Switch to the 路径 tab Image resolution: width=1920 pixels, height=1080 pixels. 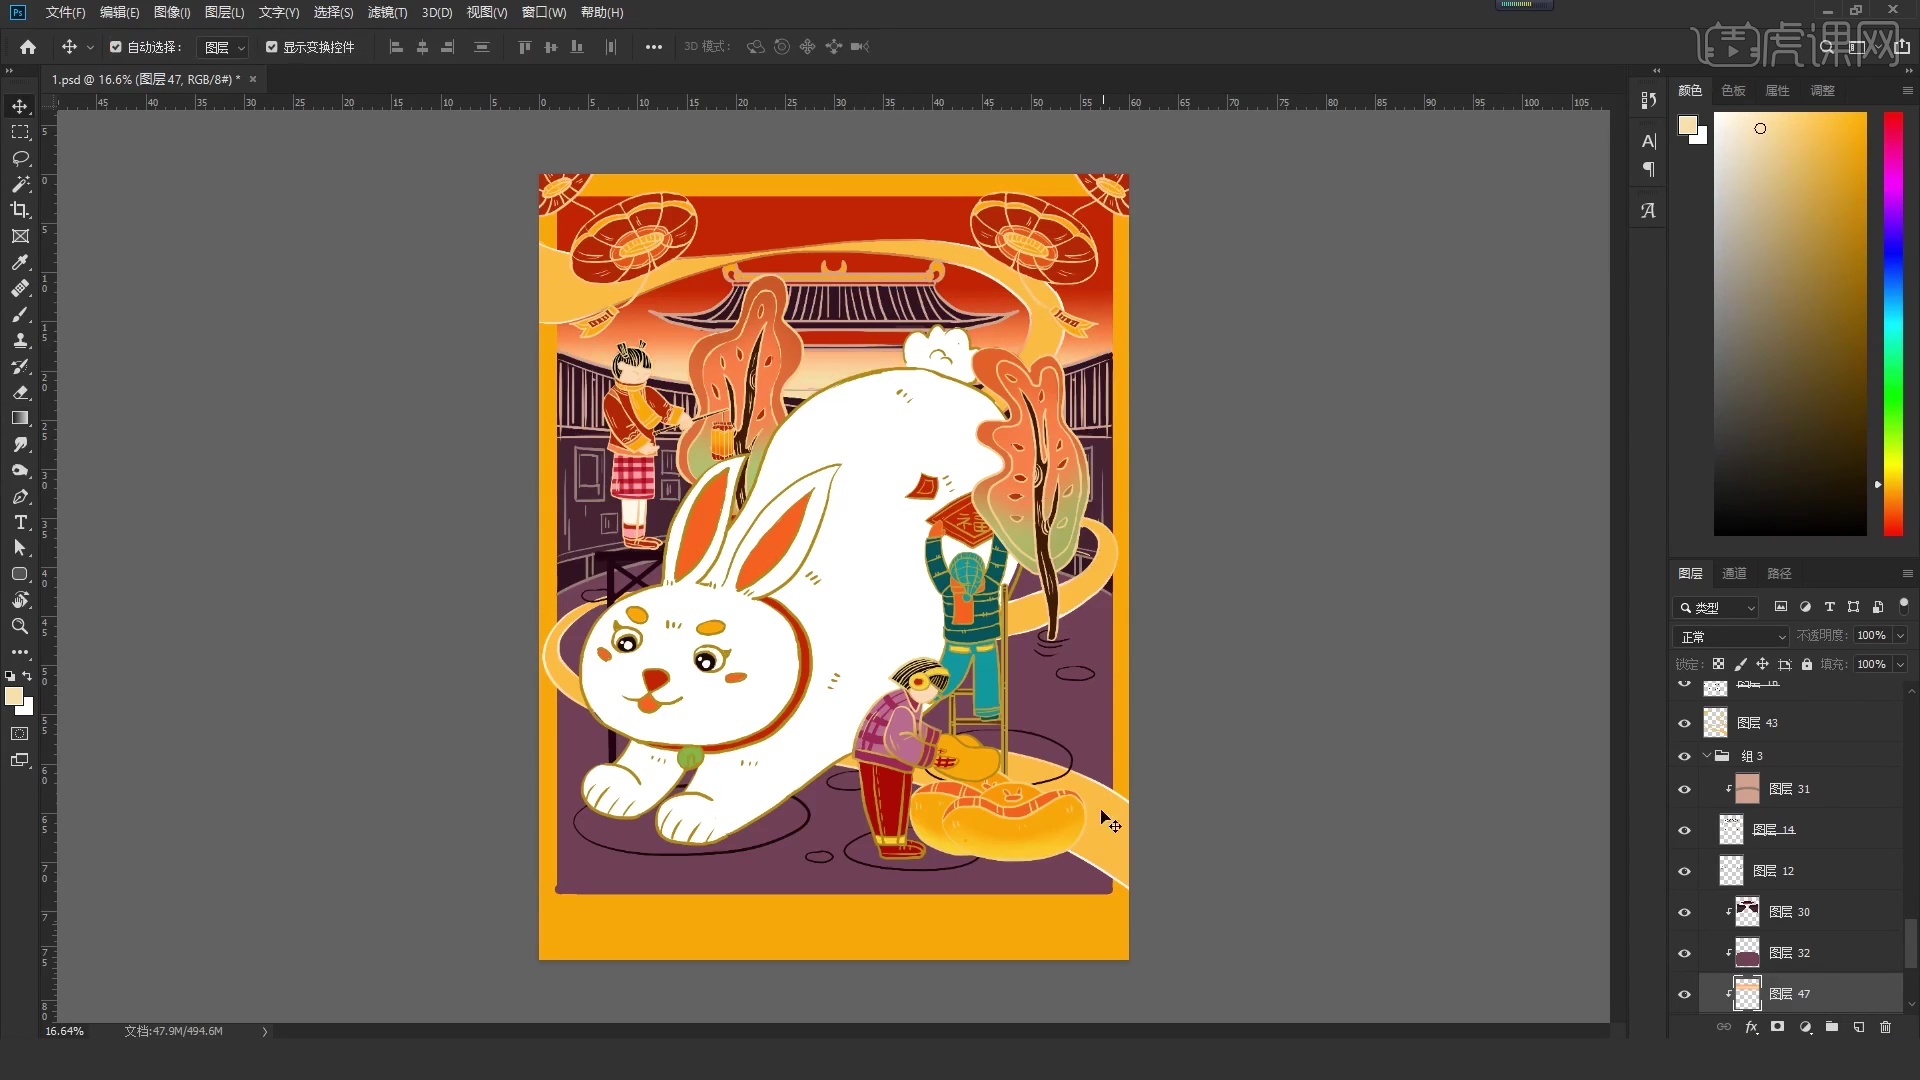[x=1779, y=573]
